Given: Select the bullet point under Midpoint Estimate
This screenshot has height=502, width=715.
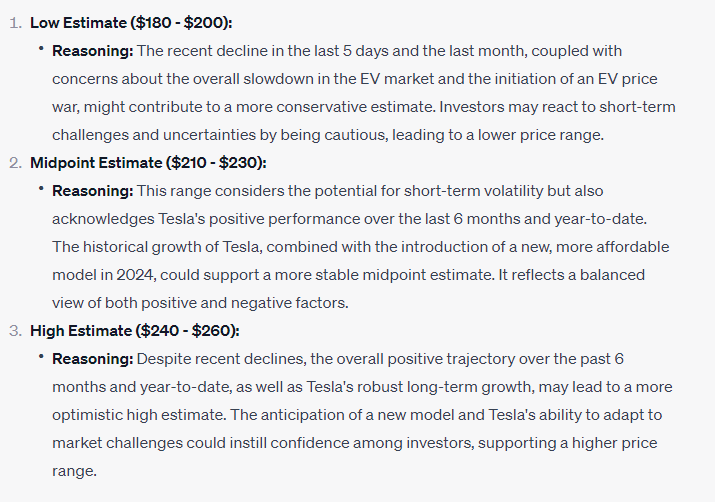Looking at the screenshot, I should click(x=40, y=190).
